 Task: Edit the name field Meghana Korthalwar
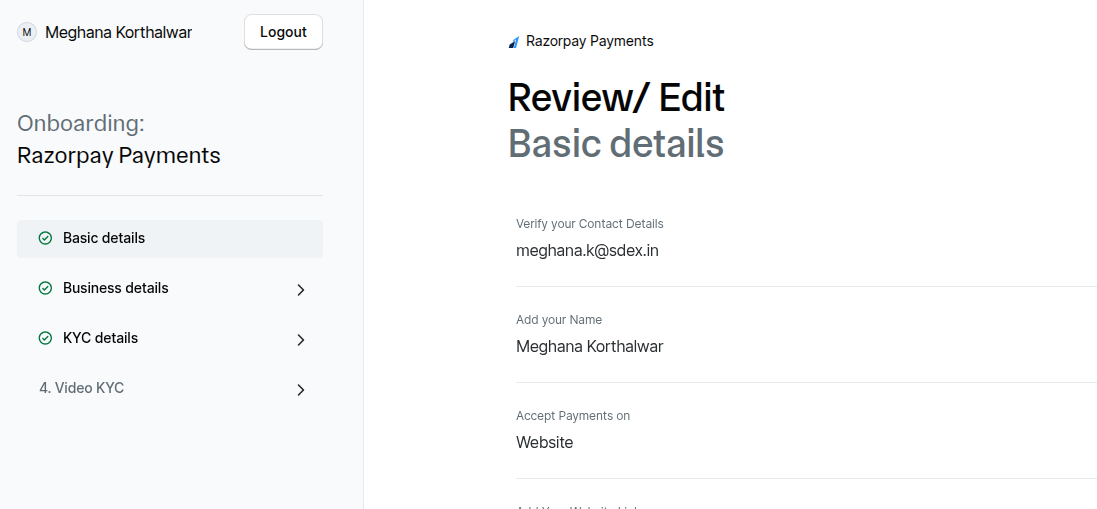[x=589, y=346]
